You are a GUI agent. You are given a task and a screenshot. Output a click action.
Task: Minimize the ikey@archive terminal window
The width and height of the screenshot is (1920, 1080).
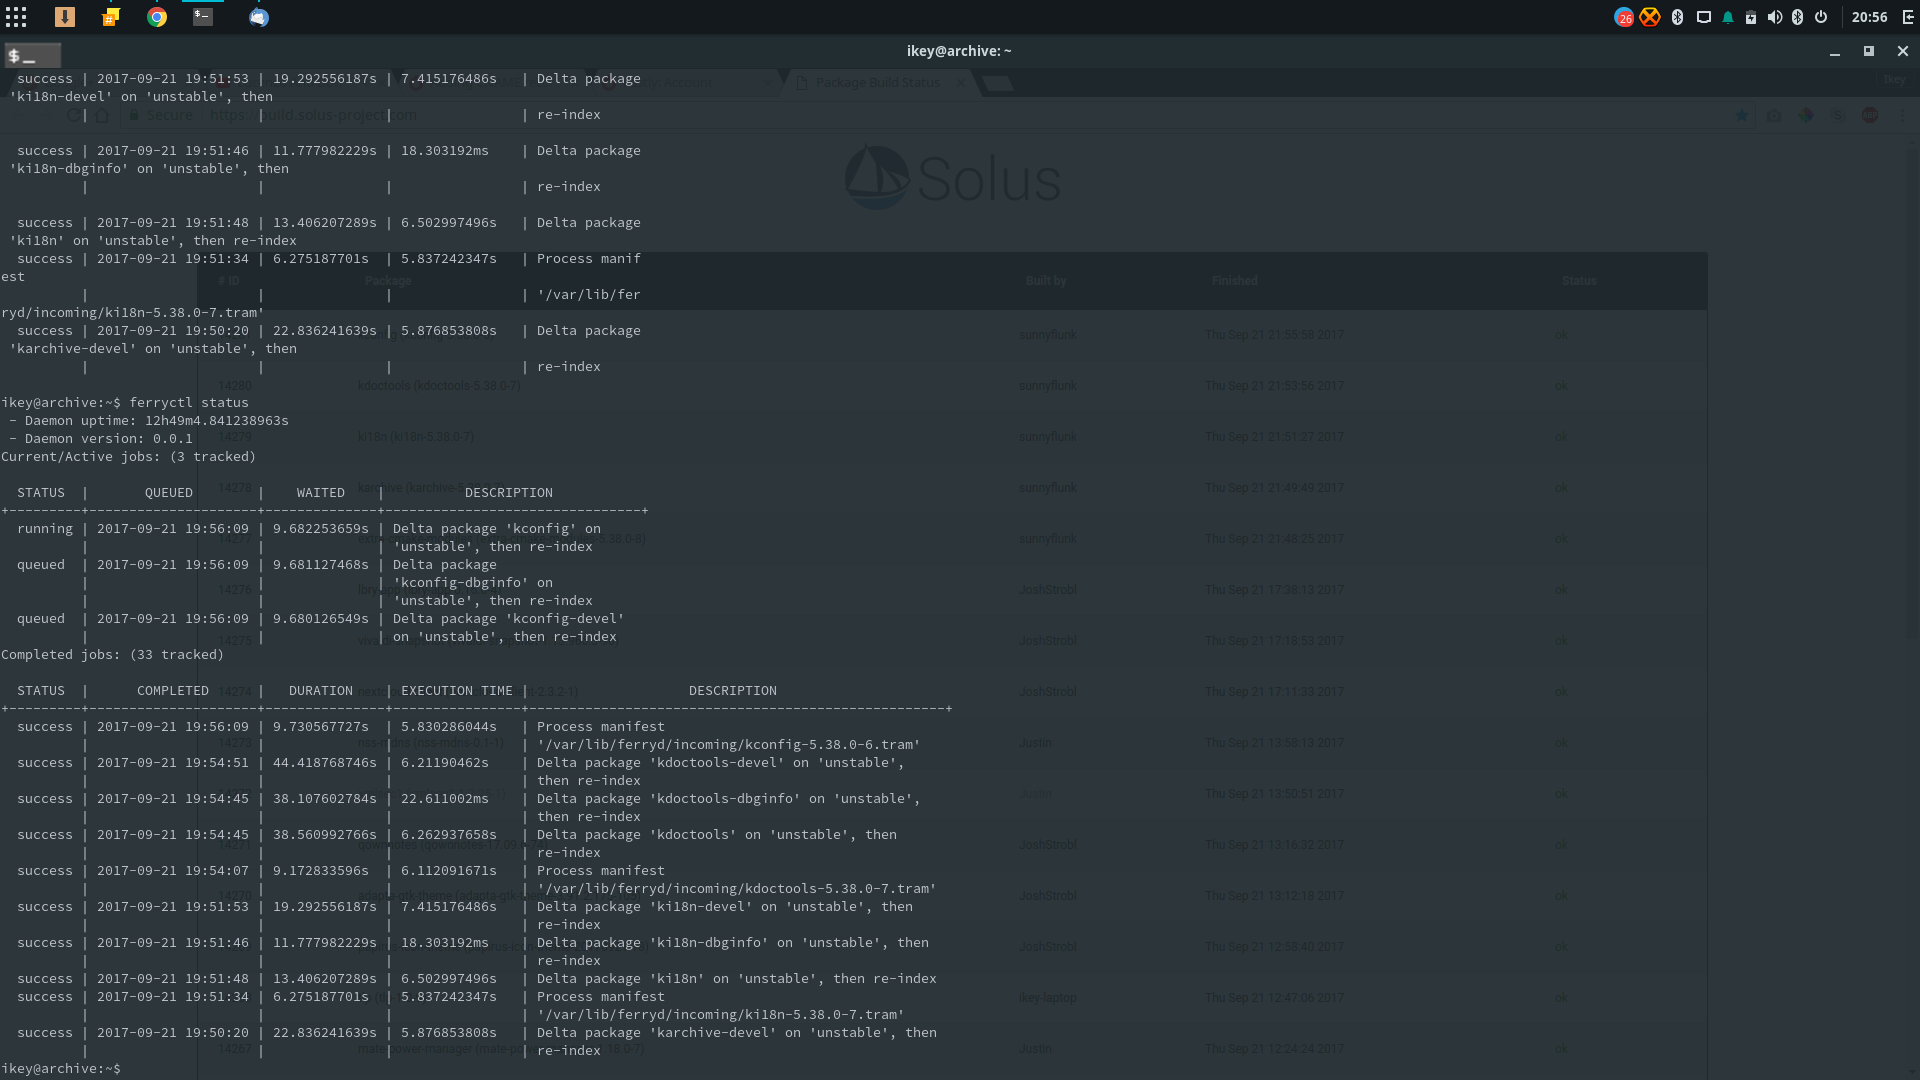[1835, 51]
